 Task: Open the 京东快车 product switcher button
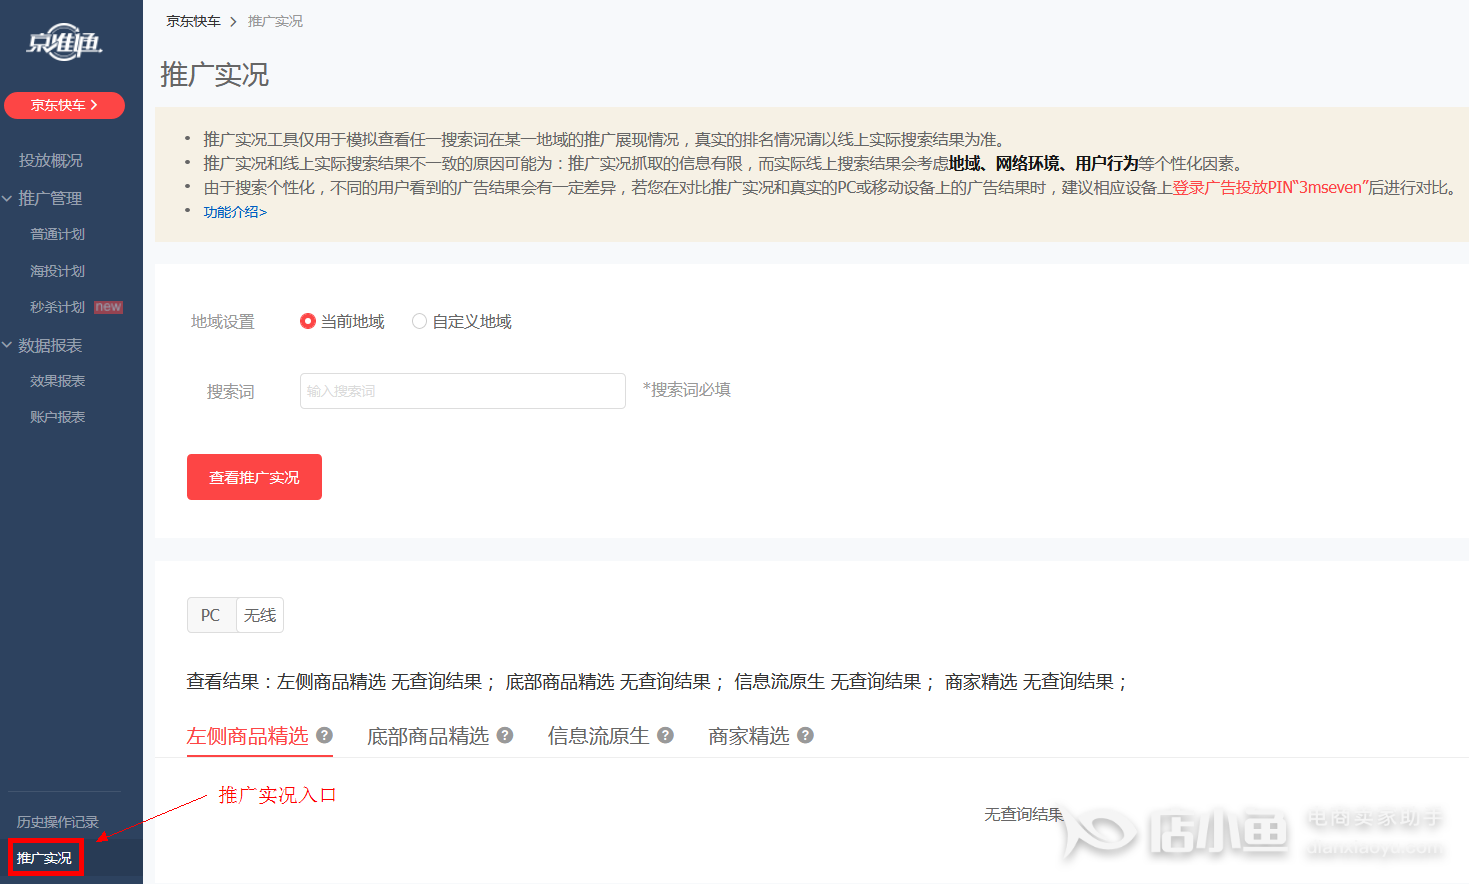click(64, 105)
